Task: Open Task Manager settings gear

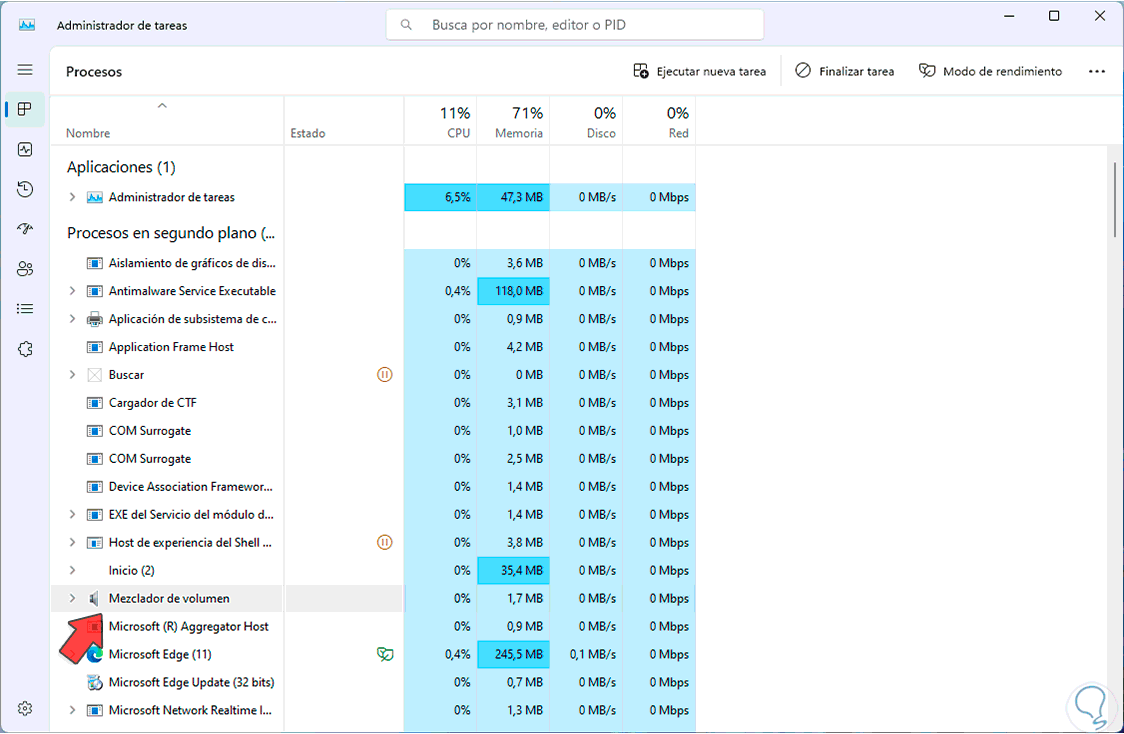Action: (25, 708)
